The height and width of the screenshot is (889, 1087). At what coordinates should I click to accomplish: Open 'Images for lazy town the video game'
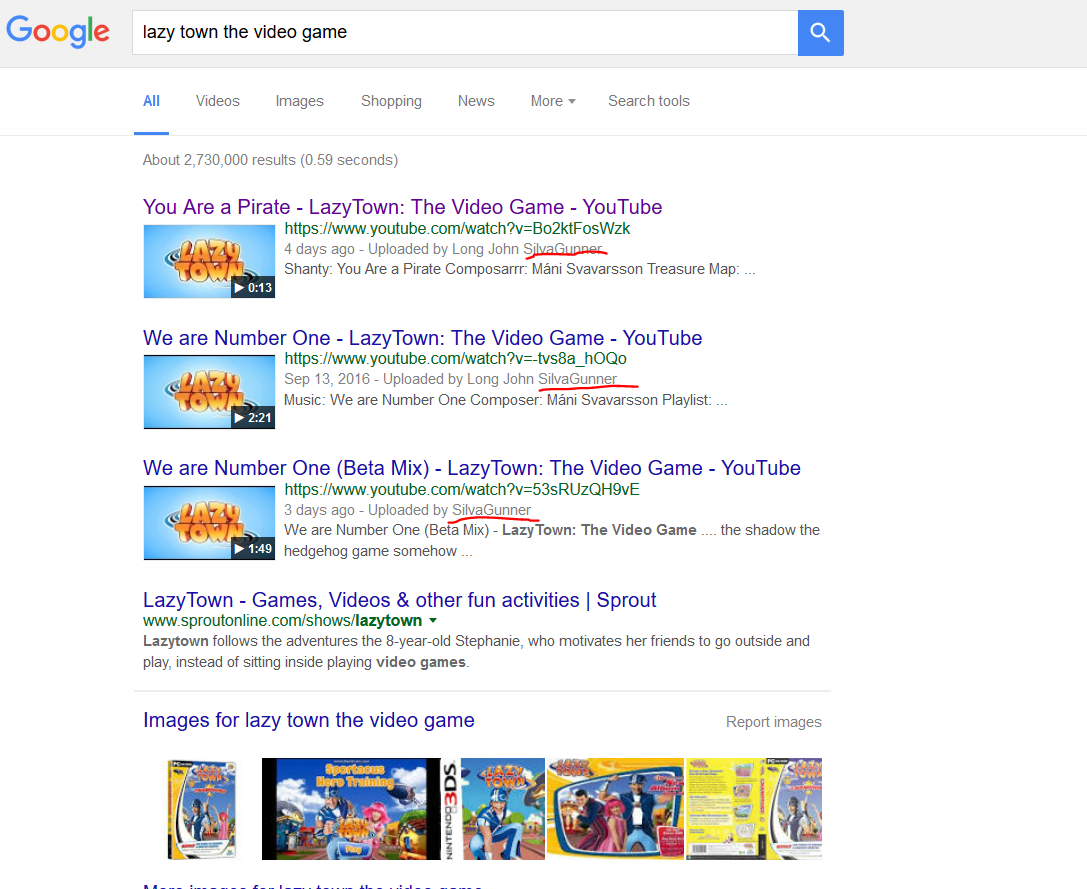click(x=308, y=720)
